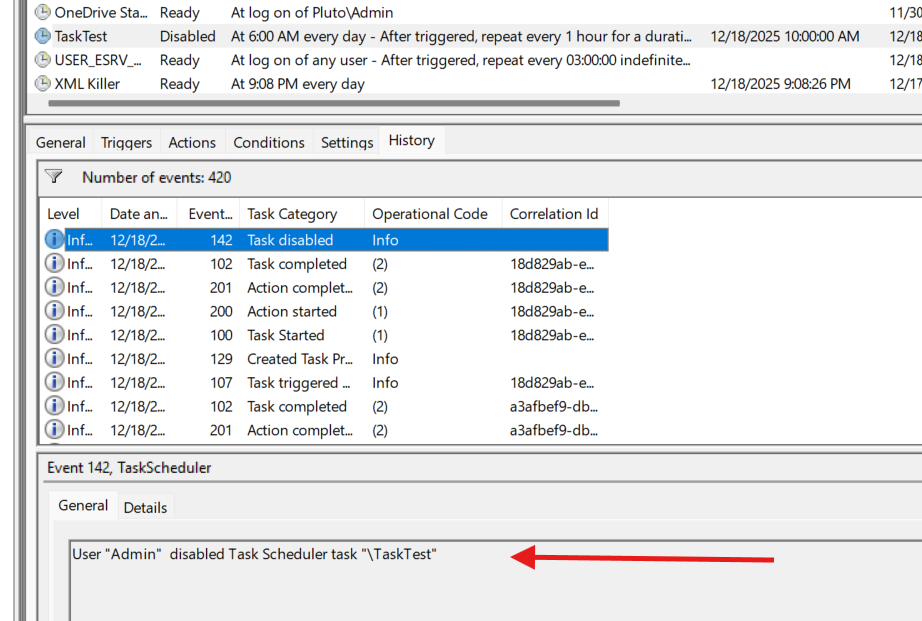Sort by the Event ID column header
The width and height of the screenshot is (922, 621).
coord(209,214)
